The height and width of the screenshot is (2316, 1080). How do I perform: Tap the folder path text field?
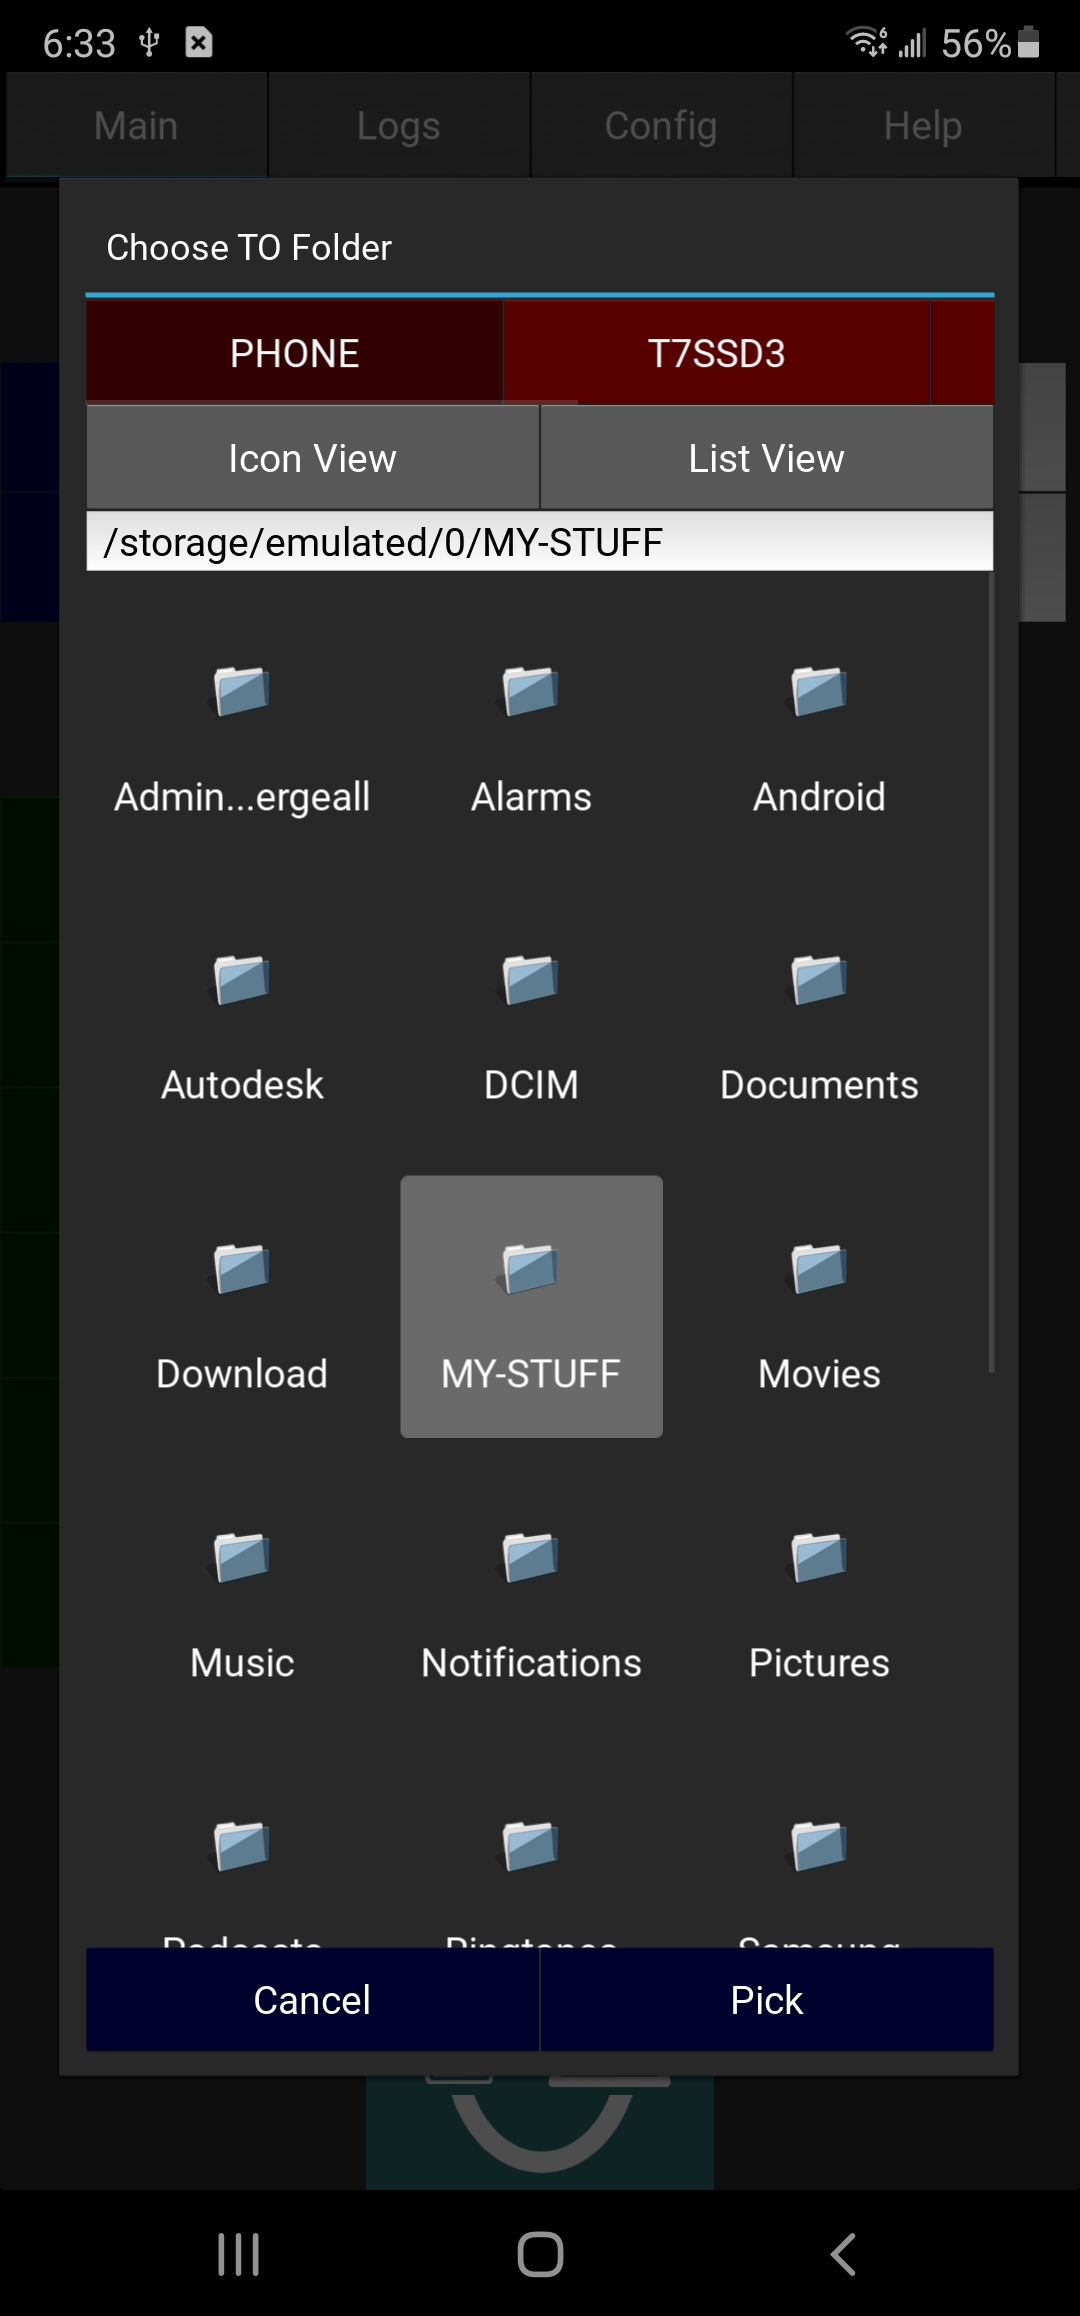pos(539,542)
